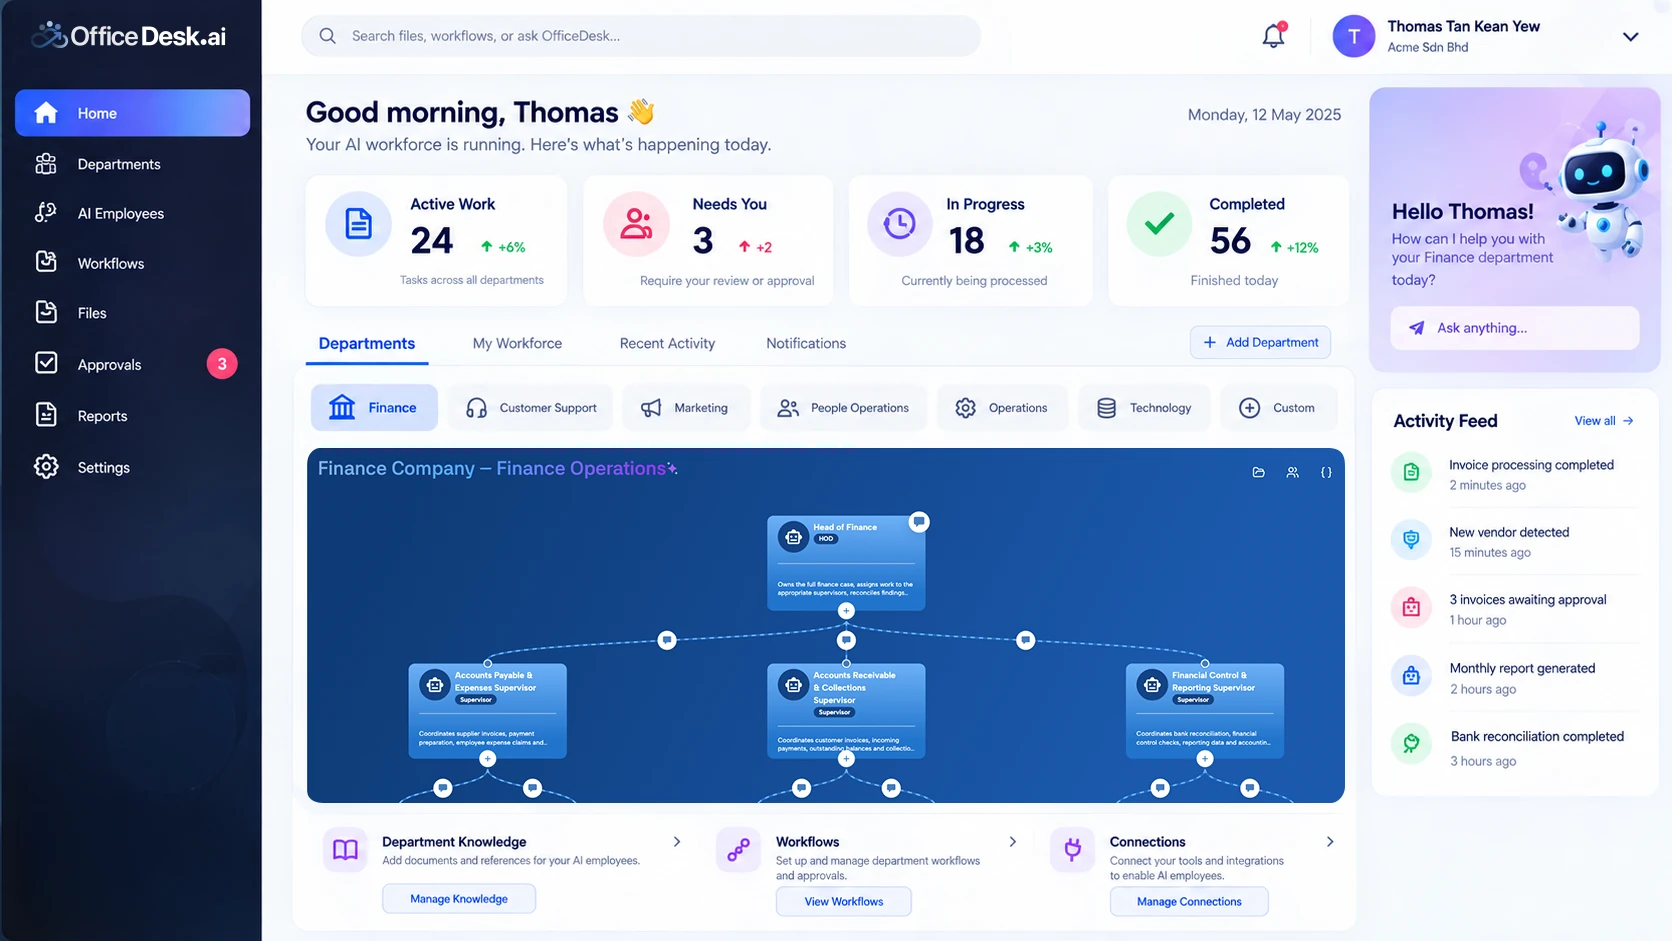
Task: Open View all in Activity Feed
Action: (x=1604, y=421)
